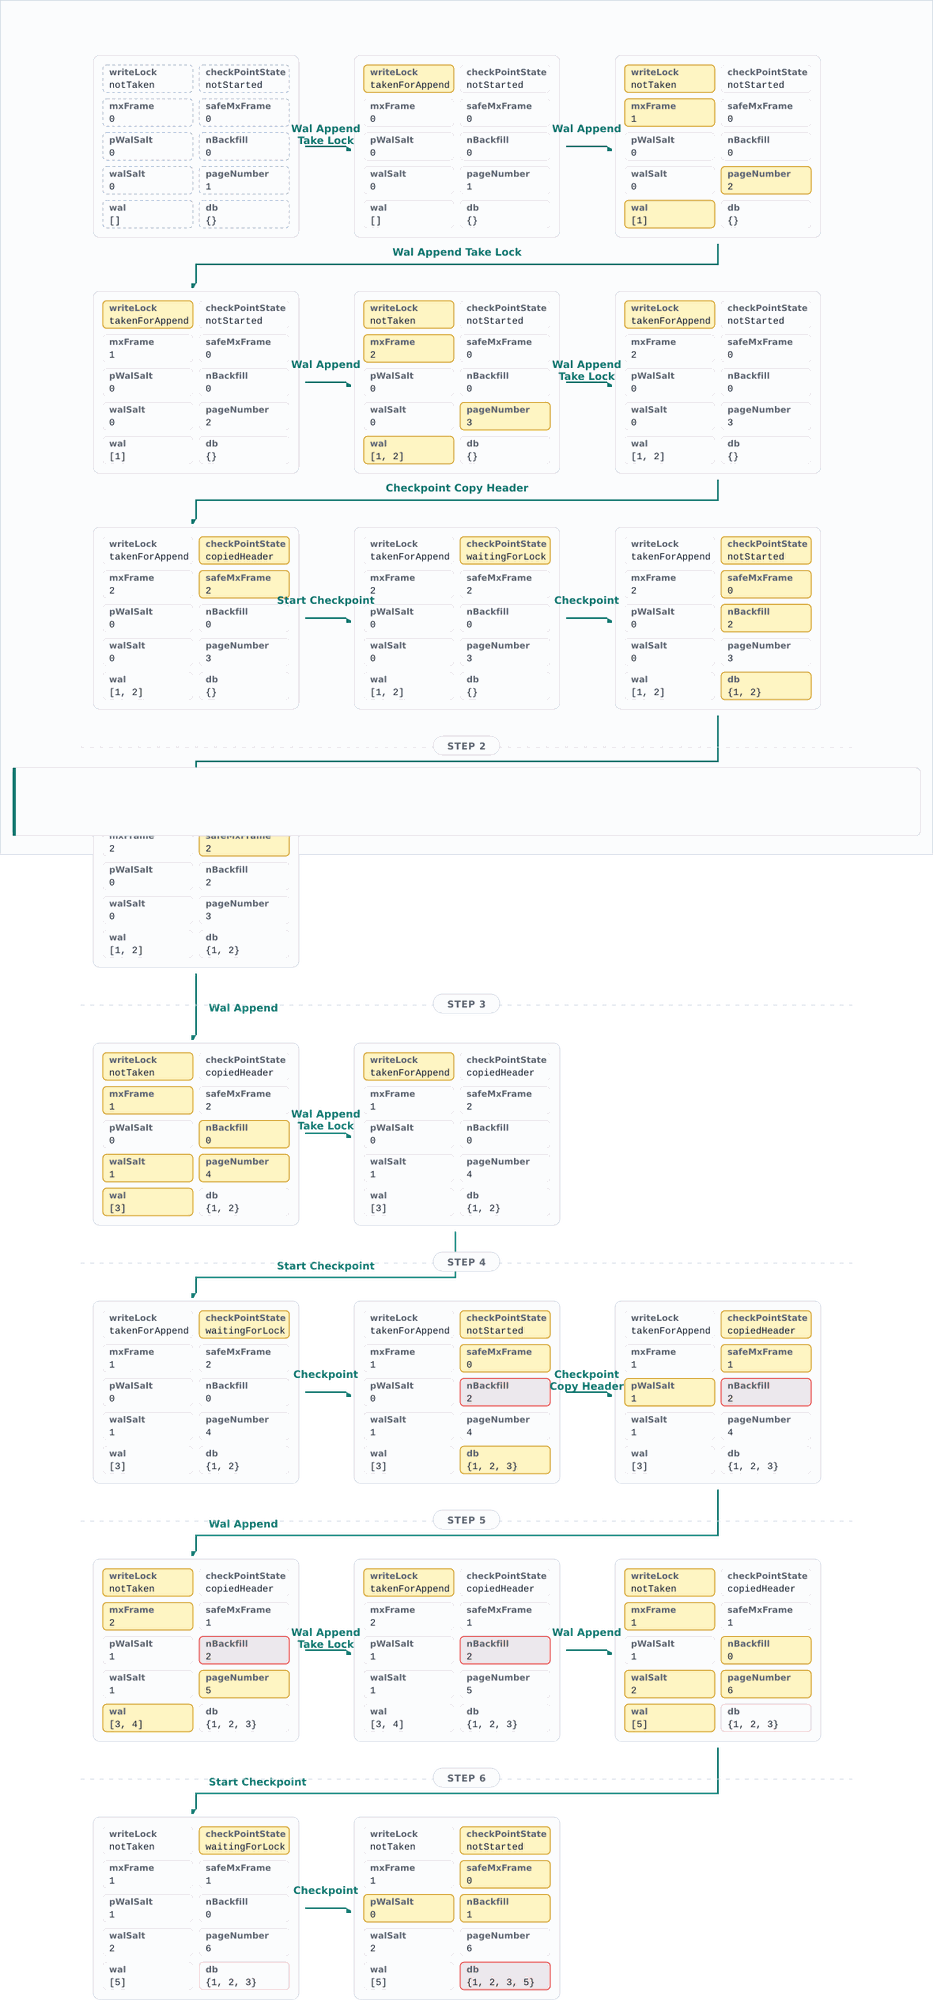Click the STEP 6 pill label
The width and height of the screenshot is (933, 2000).
[466, 1778]
